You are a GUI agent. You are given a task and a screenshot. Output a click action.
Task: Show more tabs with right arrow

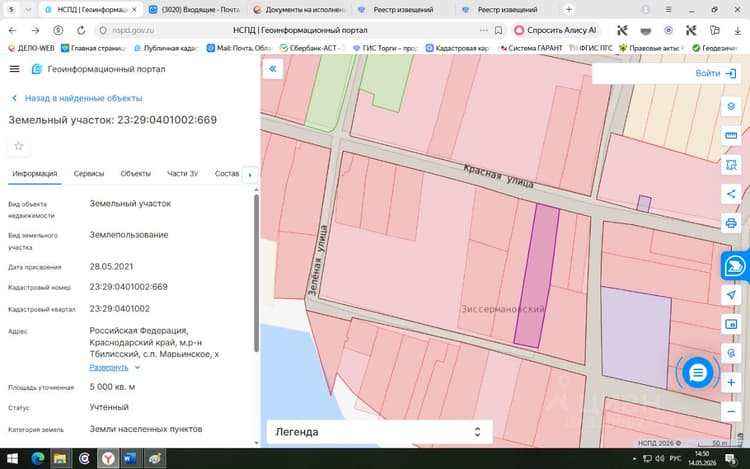[x=250, y=175]
